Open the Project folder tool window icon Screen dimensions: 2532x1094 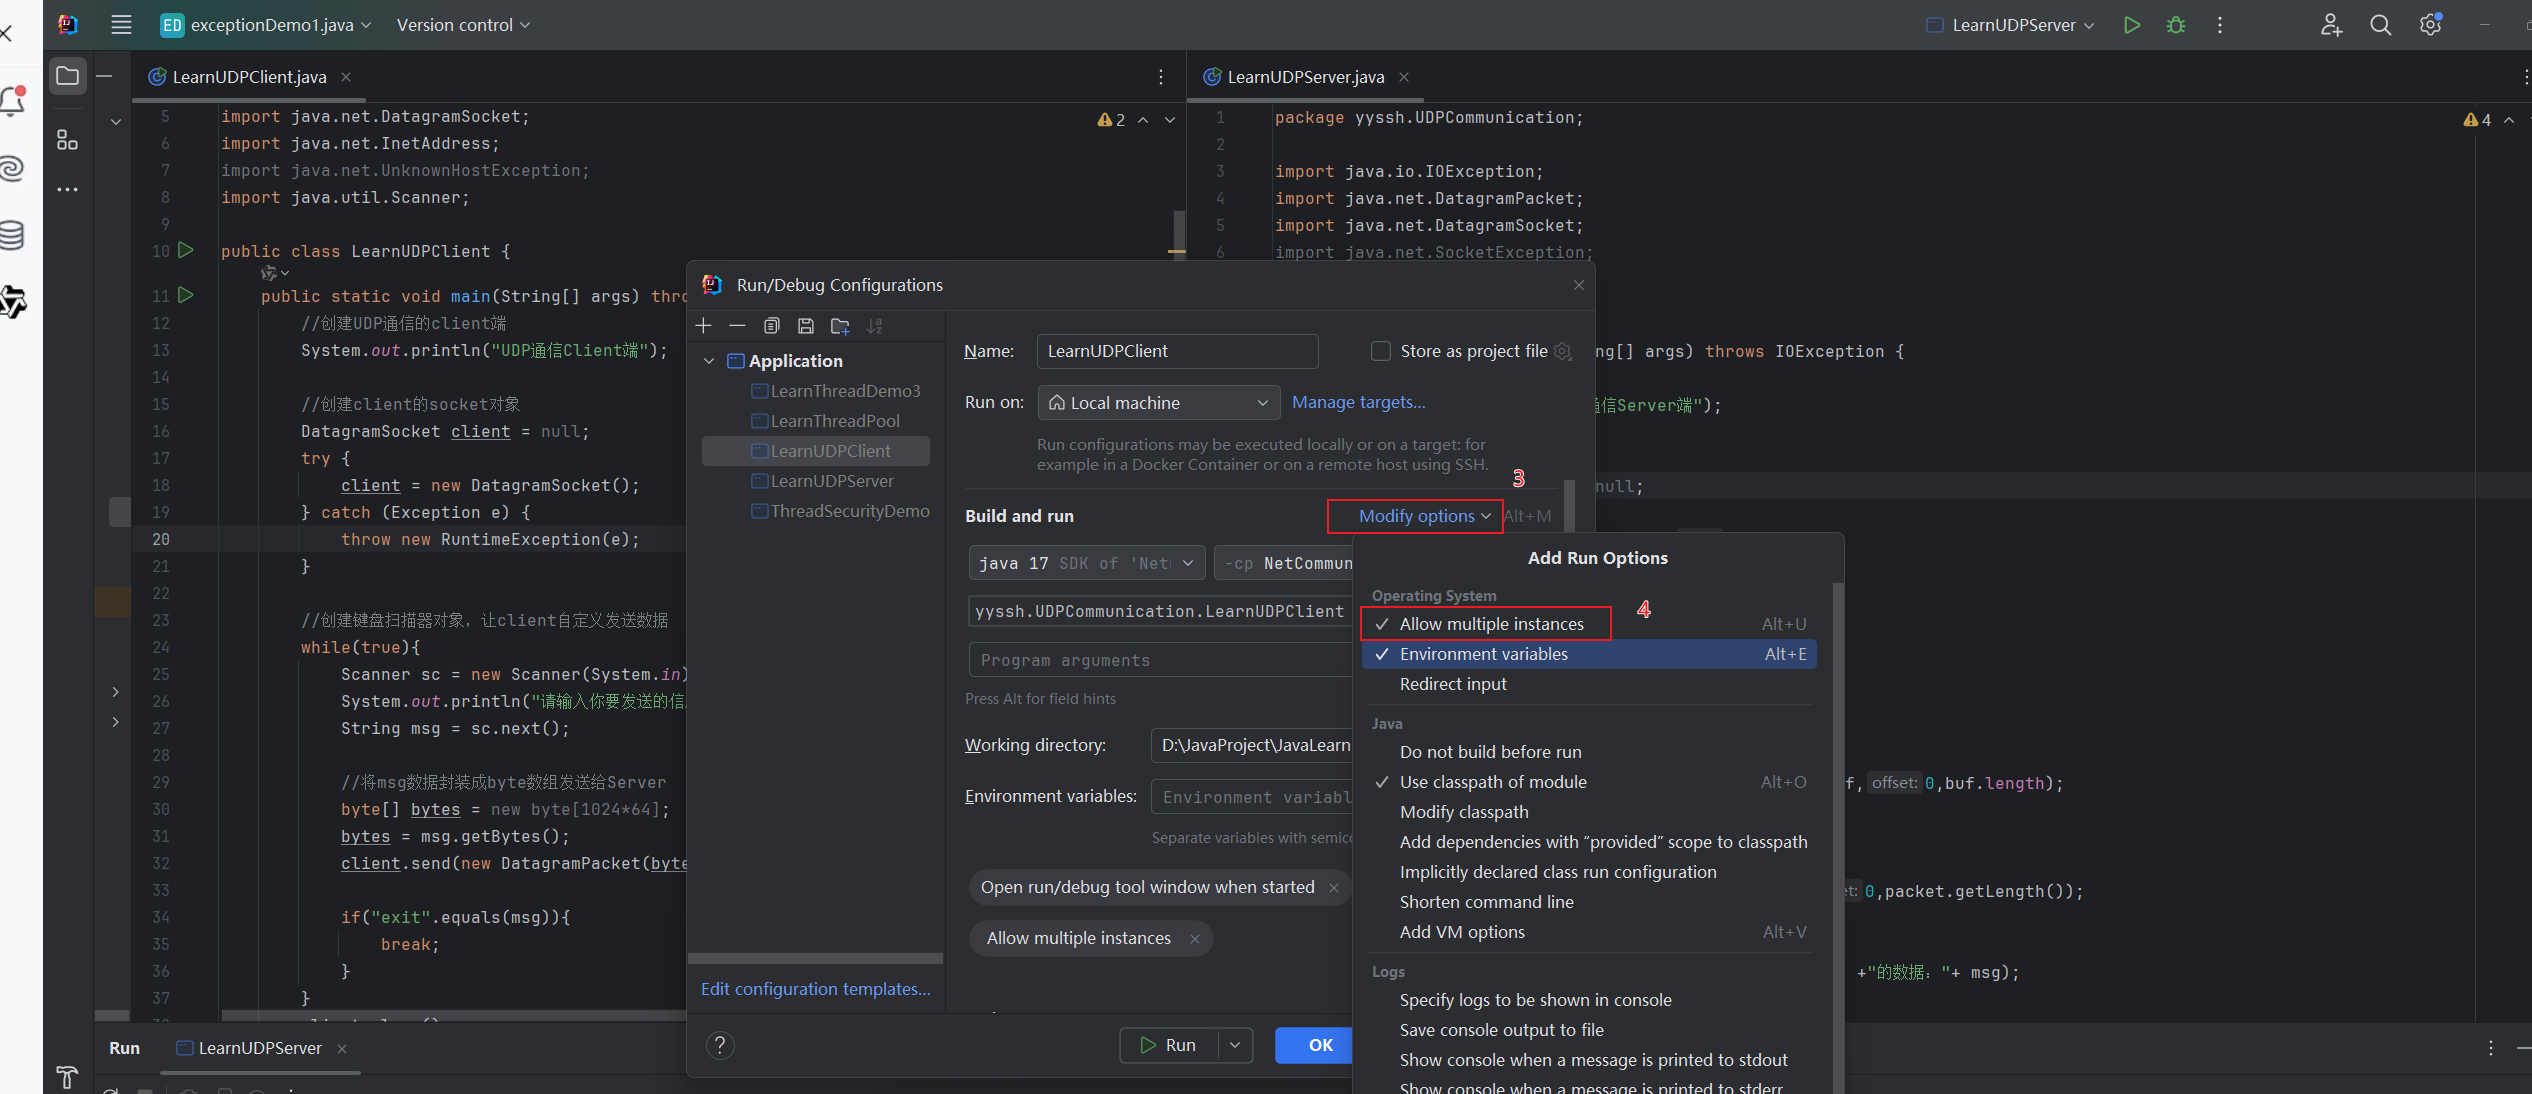pos(68,76)
